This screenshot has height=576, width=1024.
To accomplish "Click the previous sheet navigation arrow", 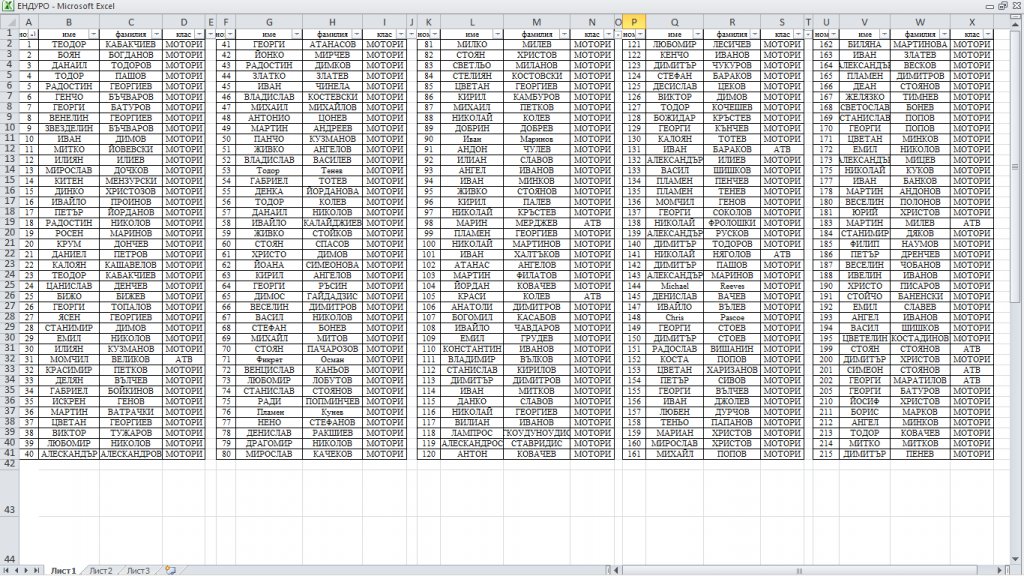I will pyautogui.click(x=17, y=570).
